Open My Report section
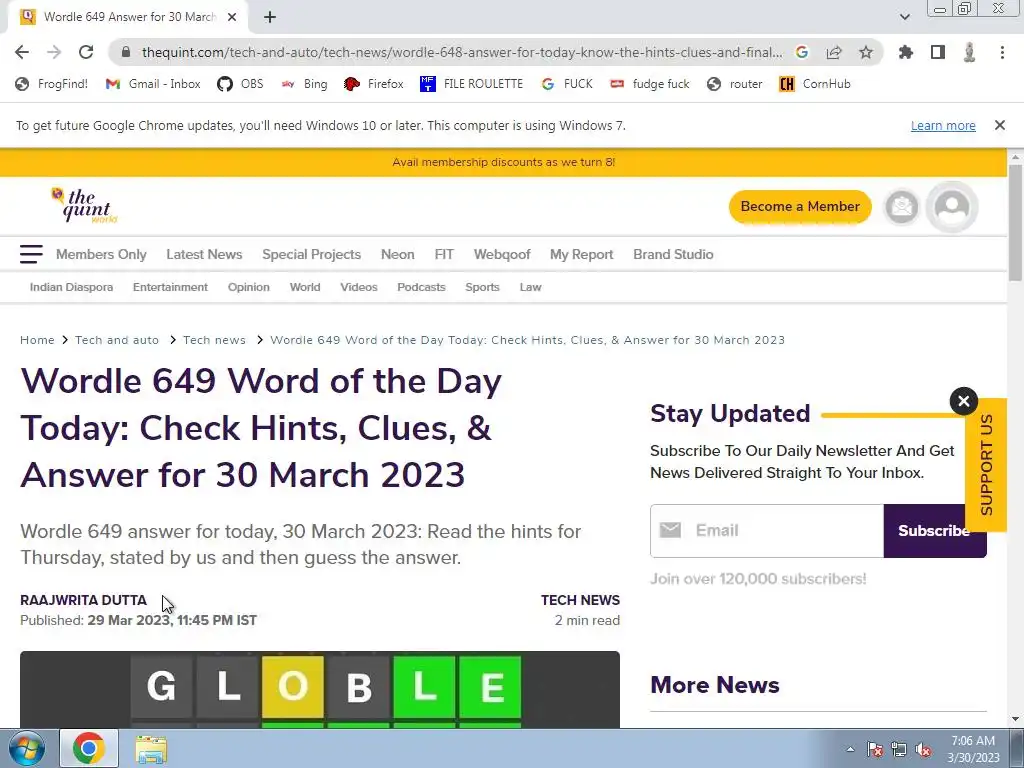1024x768 pixels. (581, 254)
